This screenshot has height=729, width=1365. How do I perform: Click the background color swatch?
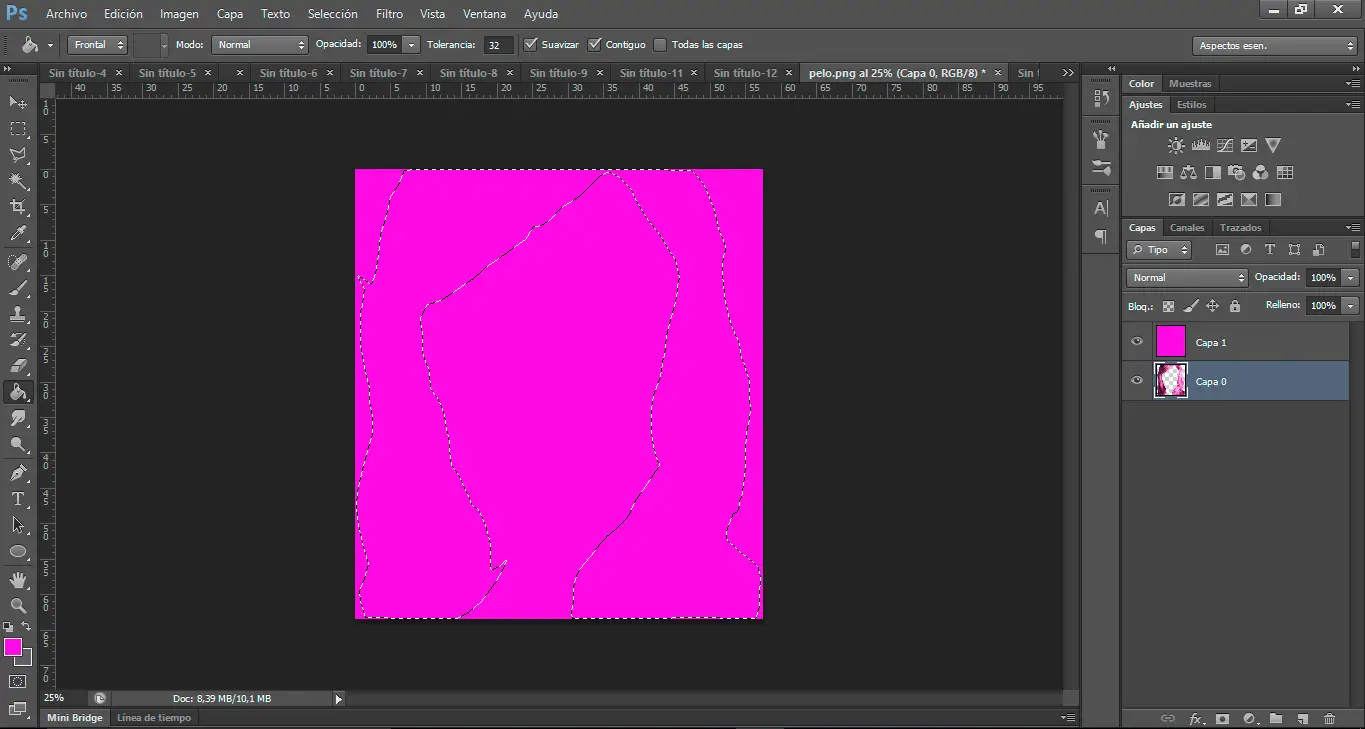coord(25,659)
